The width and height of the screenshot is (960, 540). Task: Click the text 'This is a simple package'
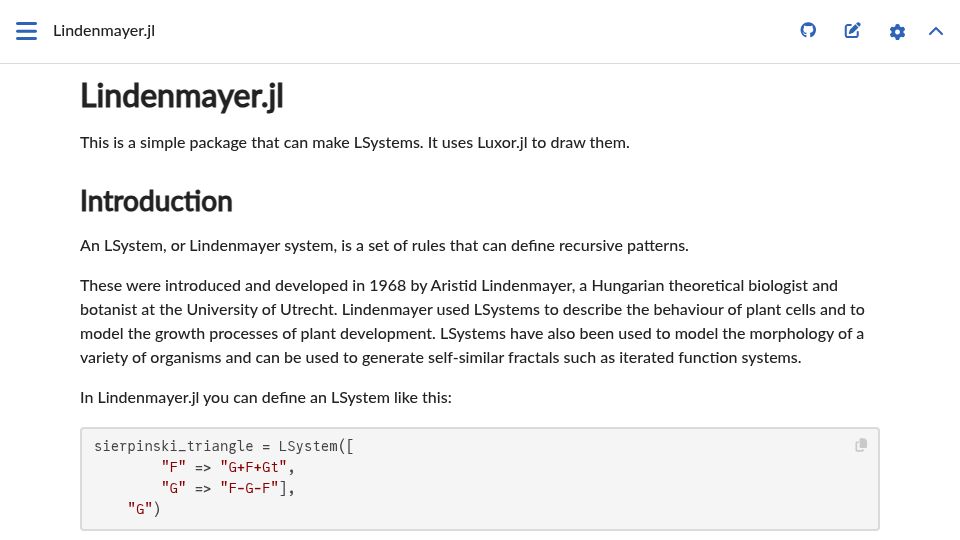point(163,143)
